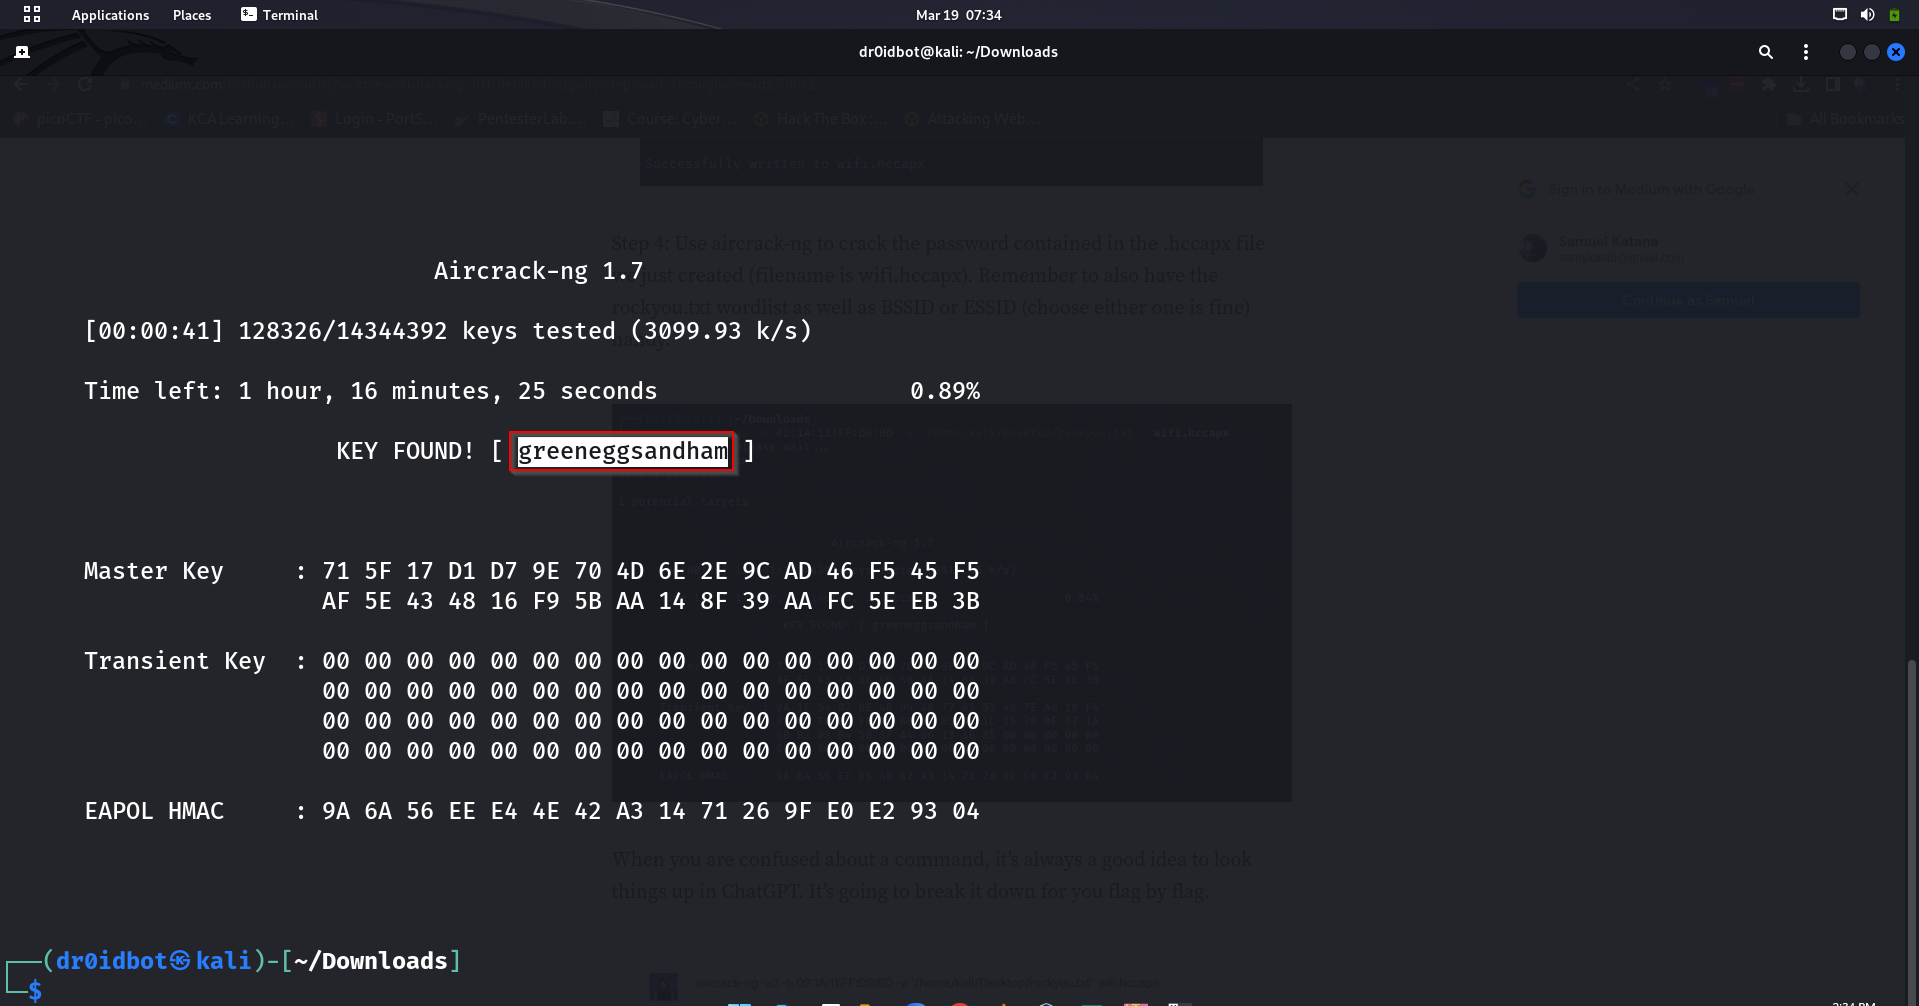Image resolution: width=1919 pixels, height=1006 pixels.
Task: Click the highlighted greeneggsandham key
Action: point(622,452)
